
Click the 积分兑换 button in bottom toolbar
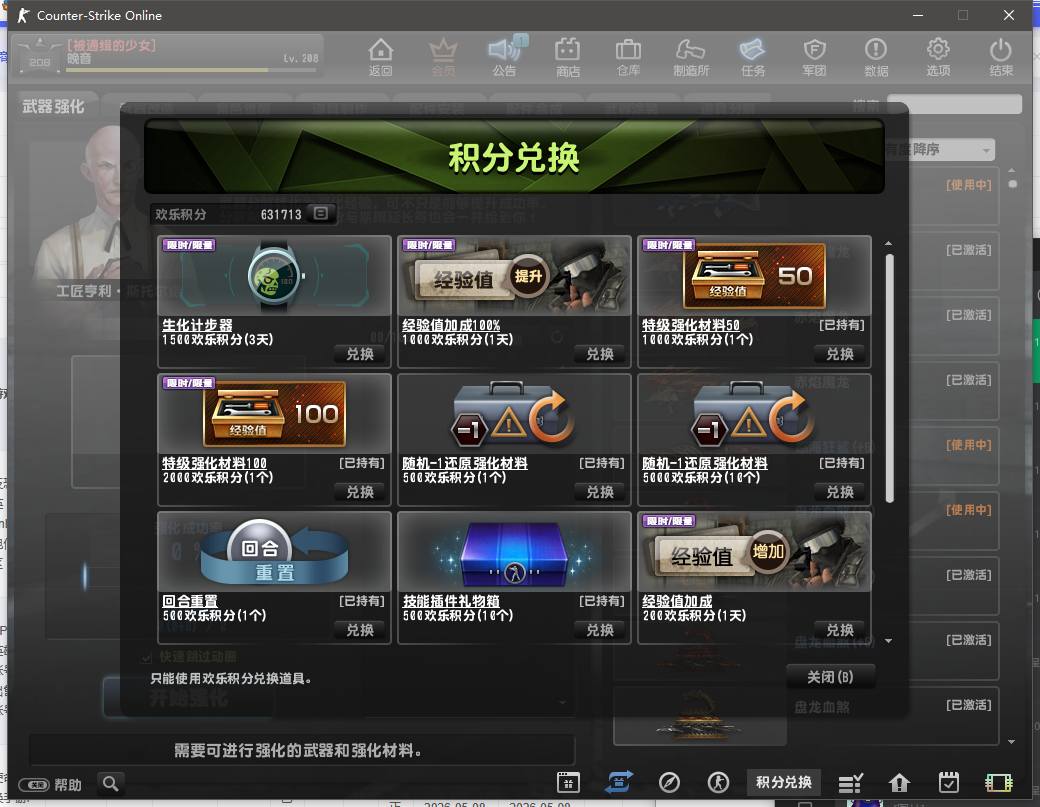[784, 782]
